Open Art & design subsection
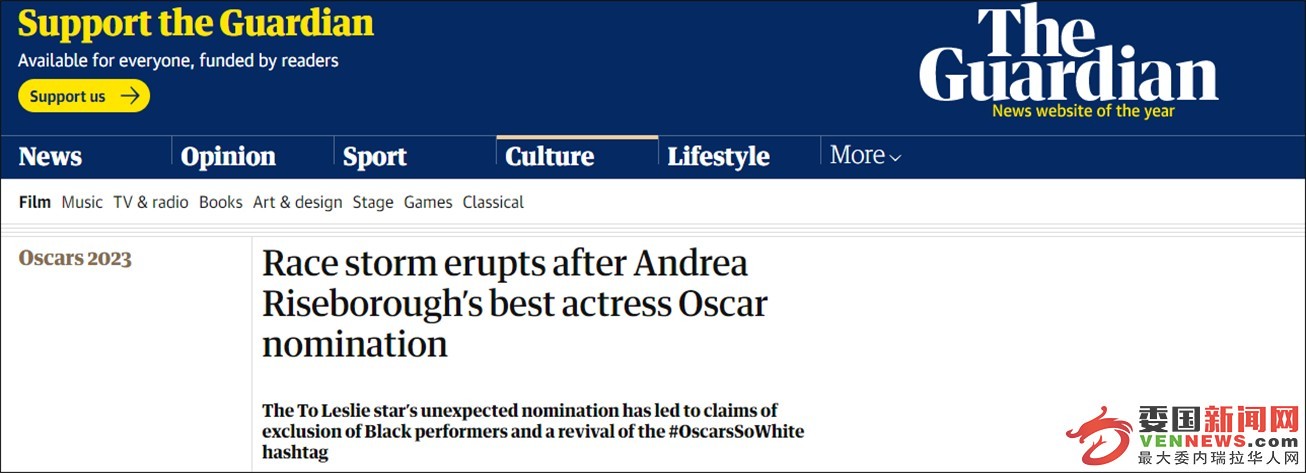Viewport: 1306px width, 473px height. click(x=298, y=202)
